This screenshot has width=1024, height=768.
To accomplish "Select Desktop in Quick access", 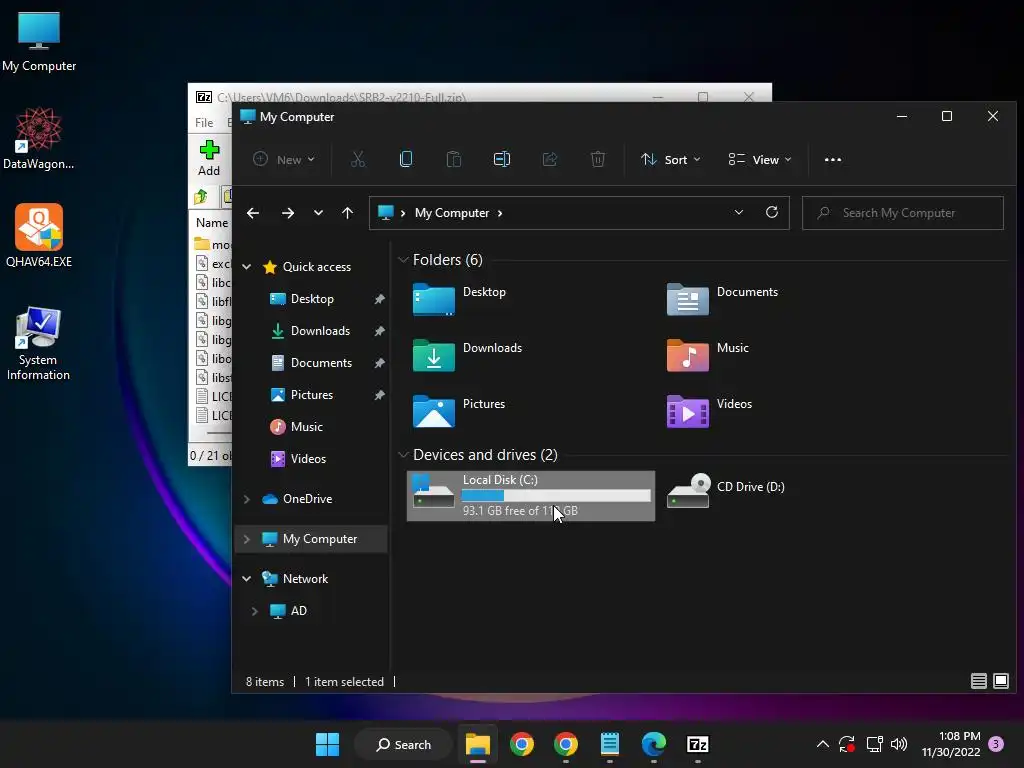I will pos(312,298).
